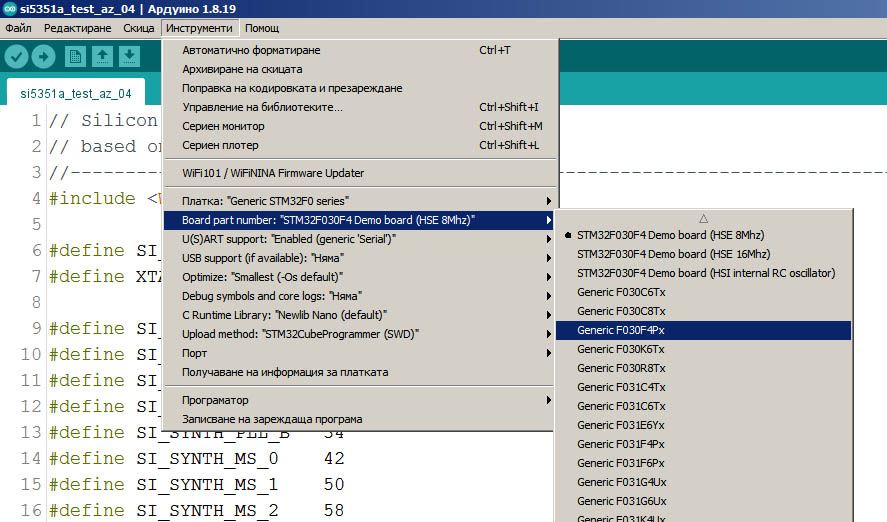Viewport: 887px width, 522px height.
Task: Open the Помощ menu
Action: pyautogui.click(x=262, y=28)
